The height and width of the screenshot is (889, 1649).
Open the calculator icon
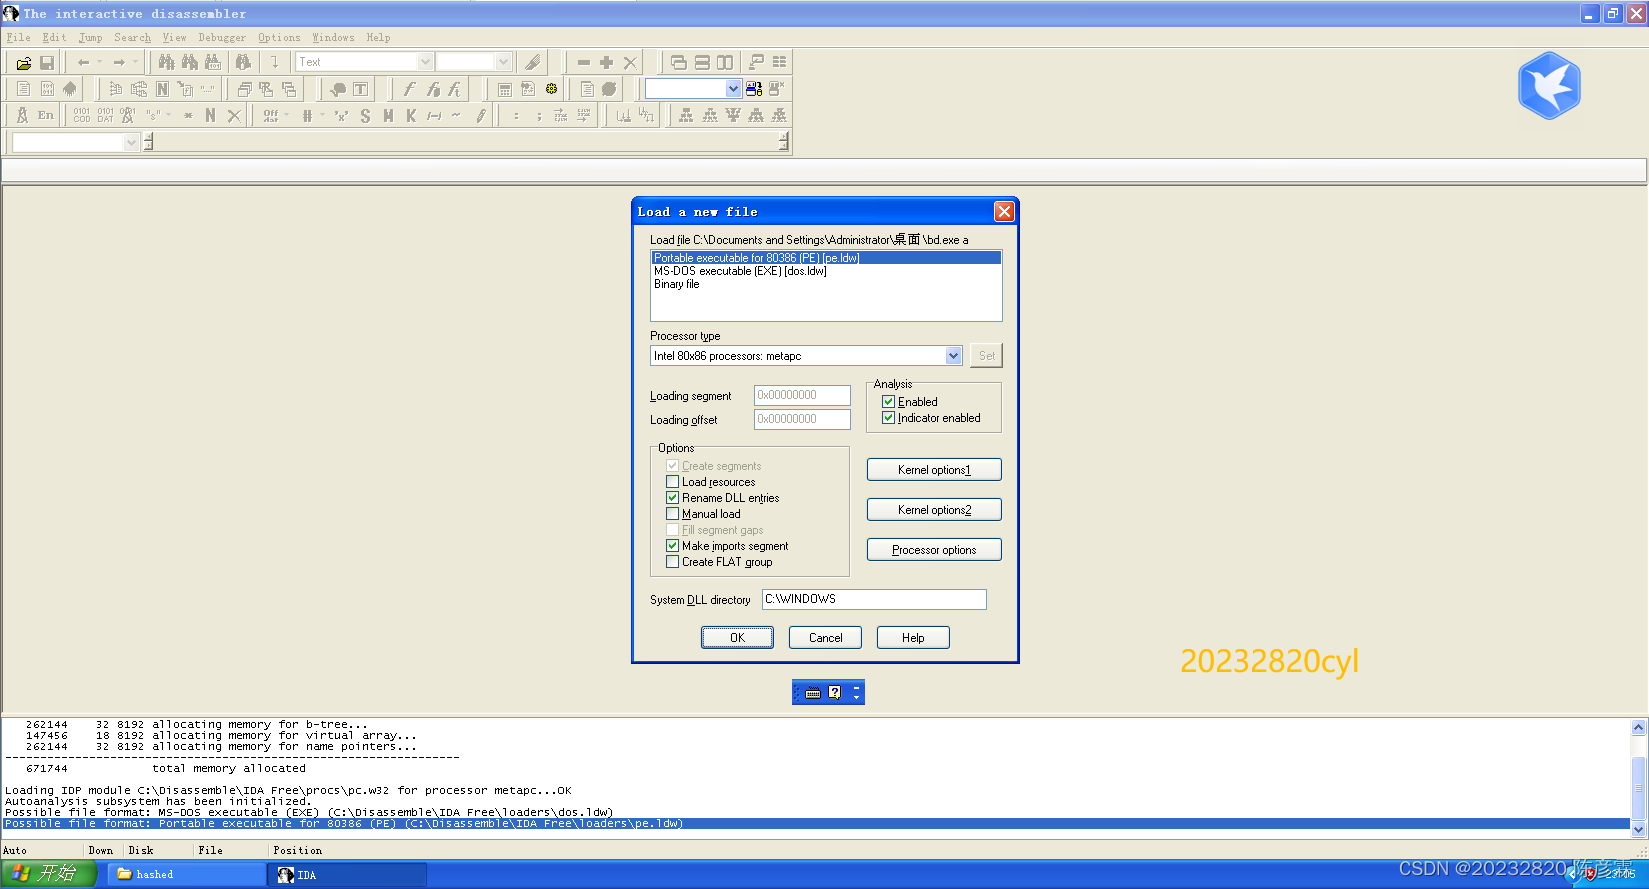coord(505,89)
